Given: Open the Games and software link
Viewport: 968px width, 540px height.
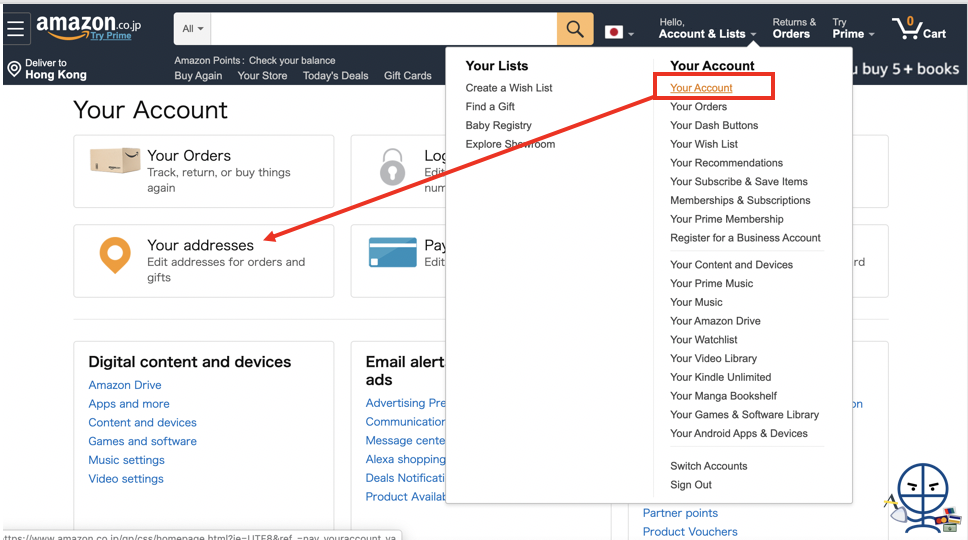Looking at the screenshot, I should (142, 441).
